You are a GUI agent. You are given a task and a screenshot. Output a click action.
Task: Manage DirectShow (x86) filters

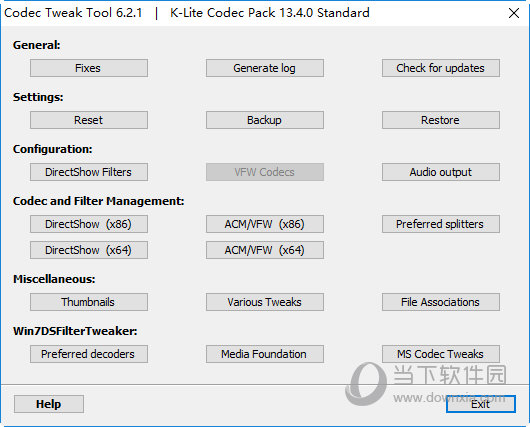point(89,224)
